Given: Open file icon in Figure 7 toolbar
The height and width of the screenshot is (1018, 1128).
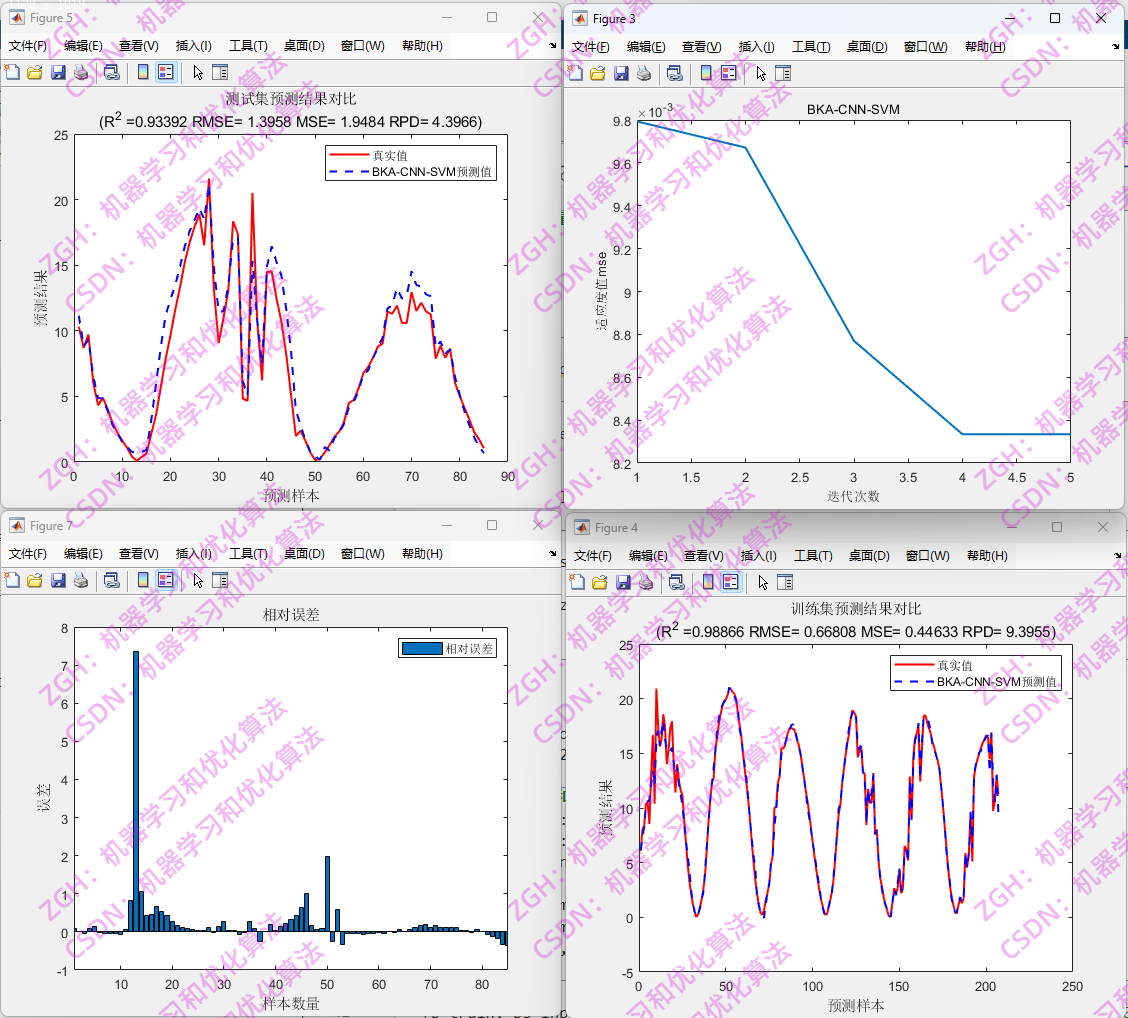Looking at the screenshot, I should pyautogui.click(x=35, y=580).
